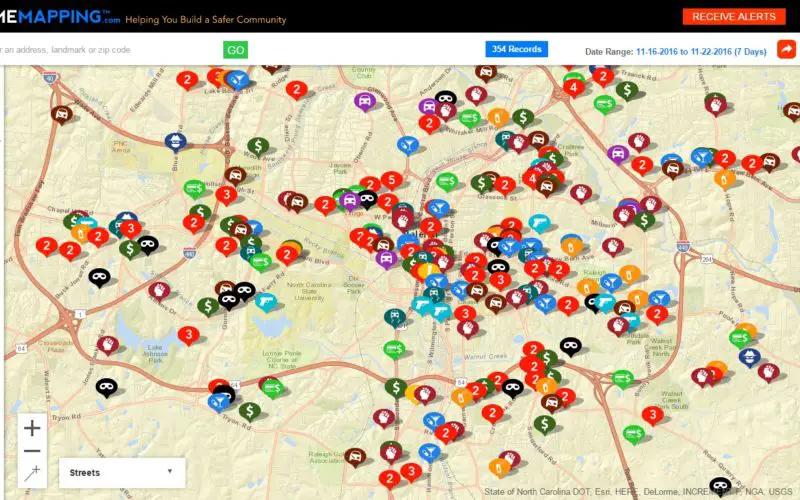Select teal vehicle marker below Soccer Park
The width and height of the screenshot is (800, 500).
pos(394,317)
